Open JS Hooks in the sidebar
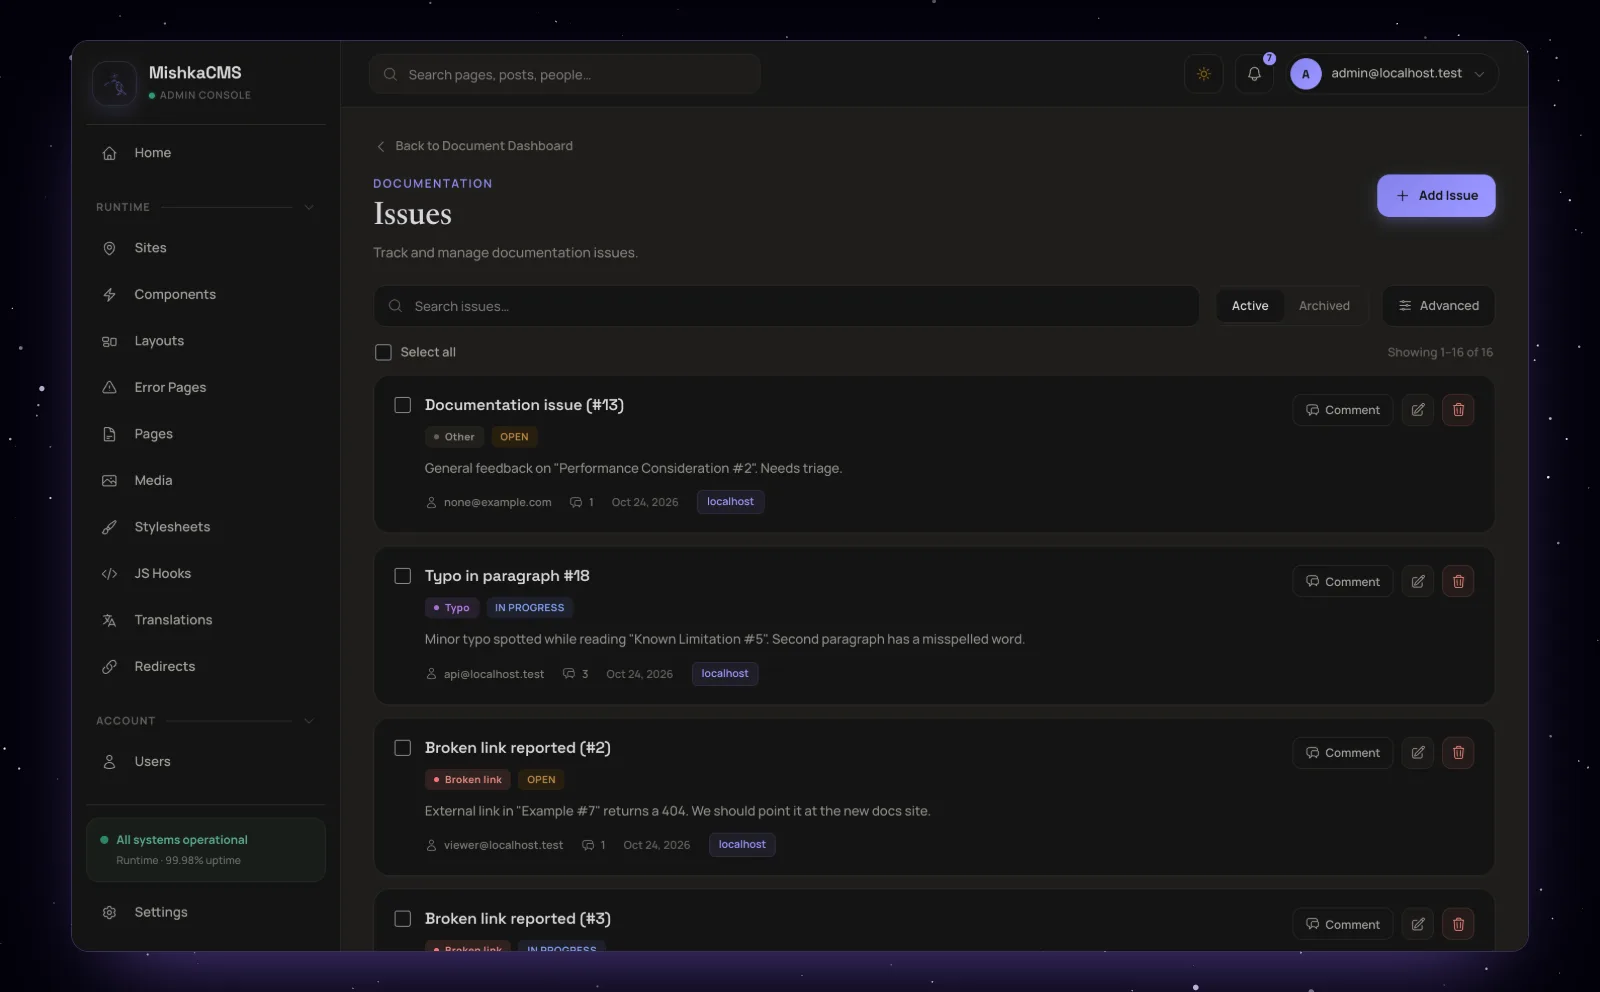This screenshot has height=992, width=1600. pyautogui.click(x=206, y=573)
